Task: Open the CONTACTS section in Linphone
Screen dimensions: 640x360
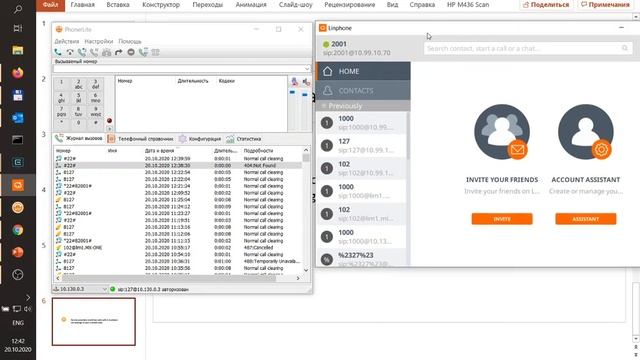Action: (x=363, y=91)
